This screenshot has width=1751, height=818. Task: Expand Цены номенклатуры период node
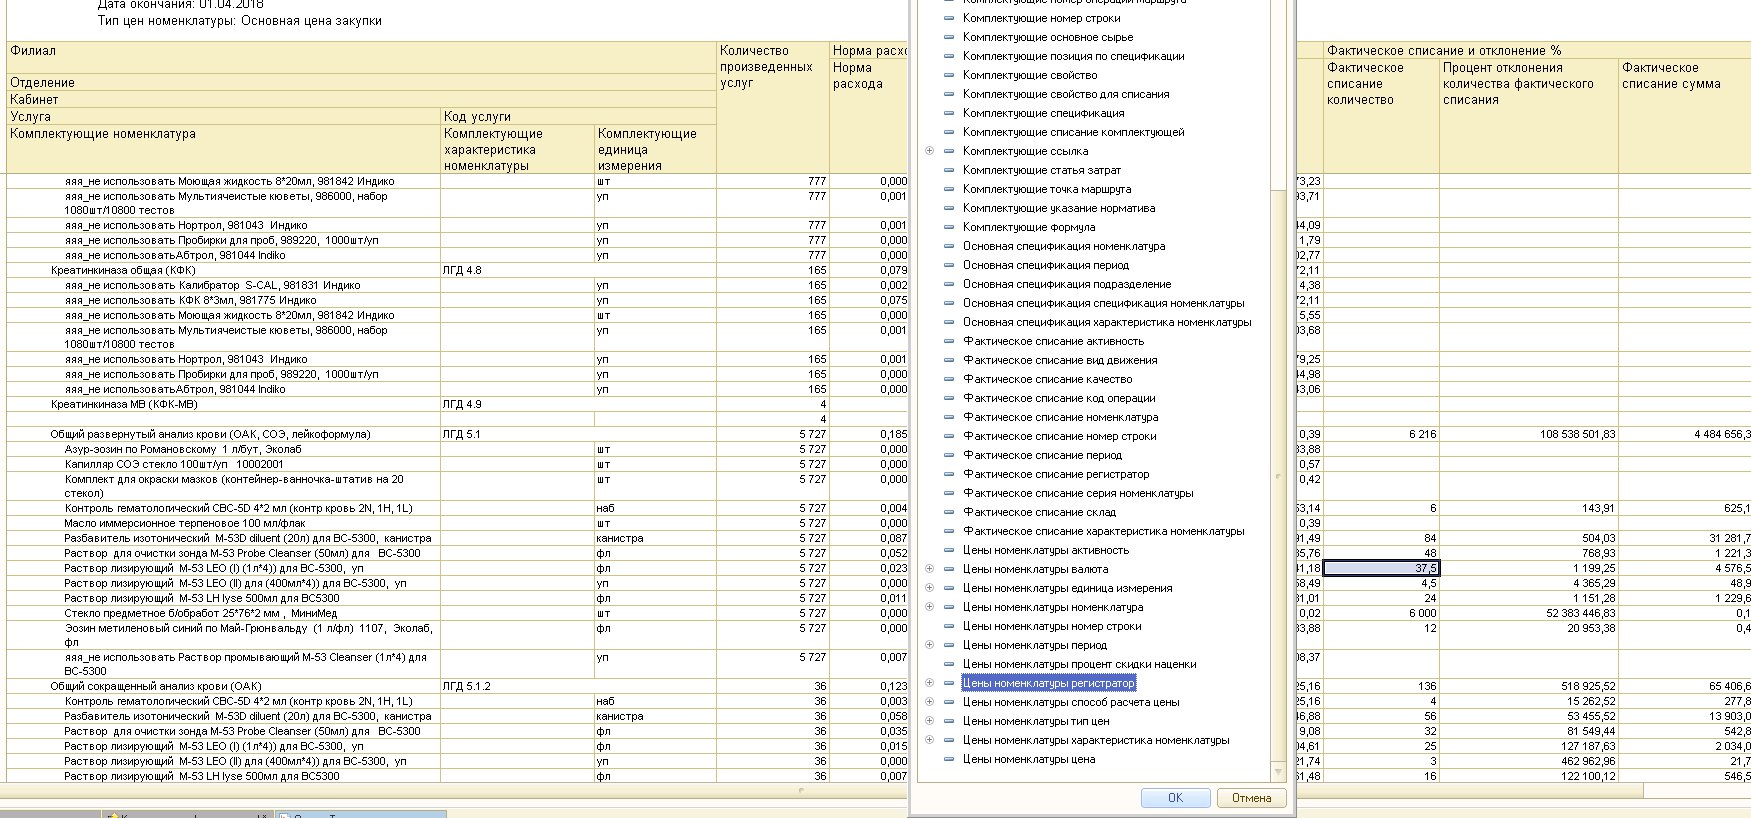[x=929, y=645]
